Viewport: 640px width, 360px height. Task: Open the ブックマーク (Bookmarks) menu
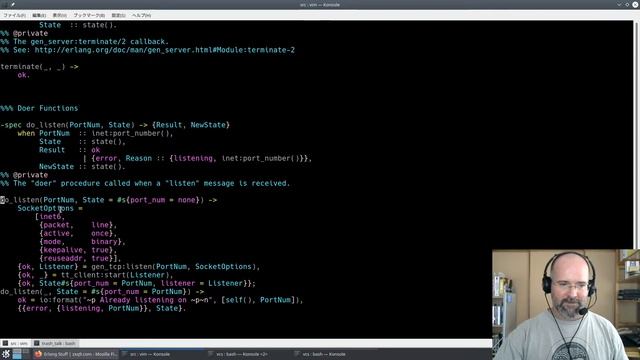89,15
